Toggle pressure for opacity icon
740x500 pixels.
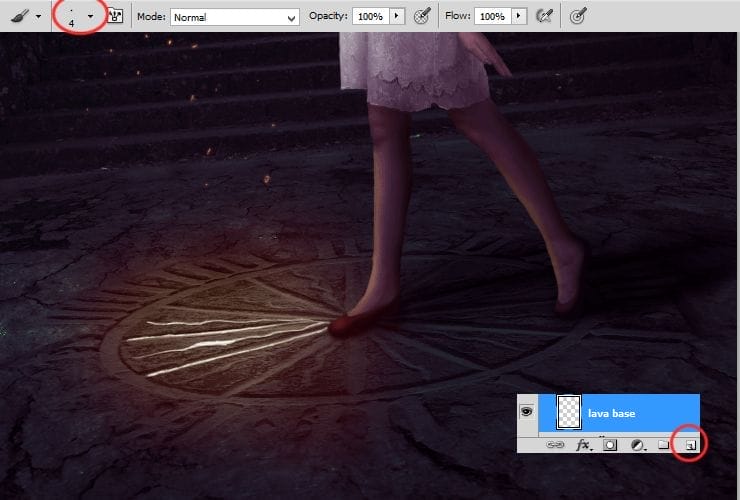(422, 17)
